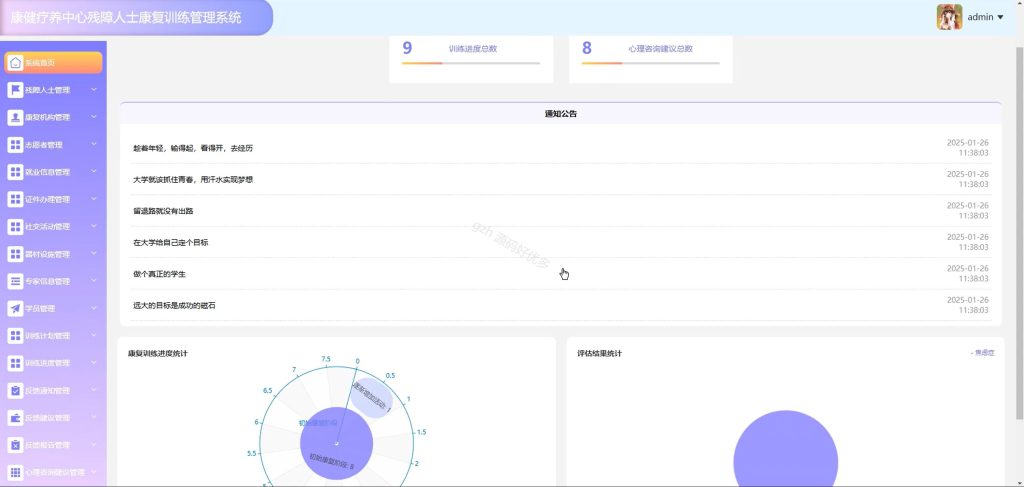Click the 通知公告 panel header
Image resolution: width=1024 pixels, height=487 pixels.
click(560, 114)
